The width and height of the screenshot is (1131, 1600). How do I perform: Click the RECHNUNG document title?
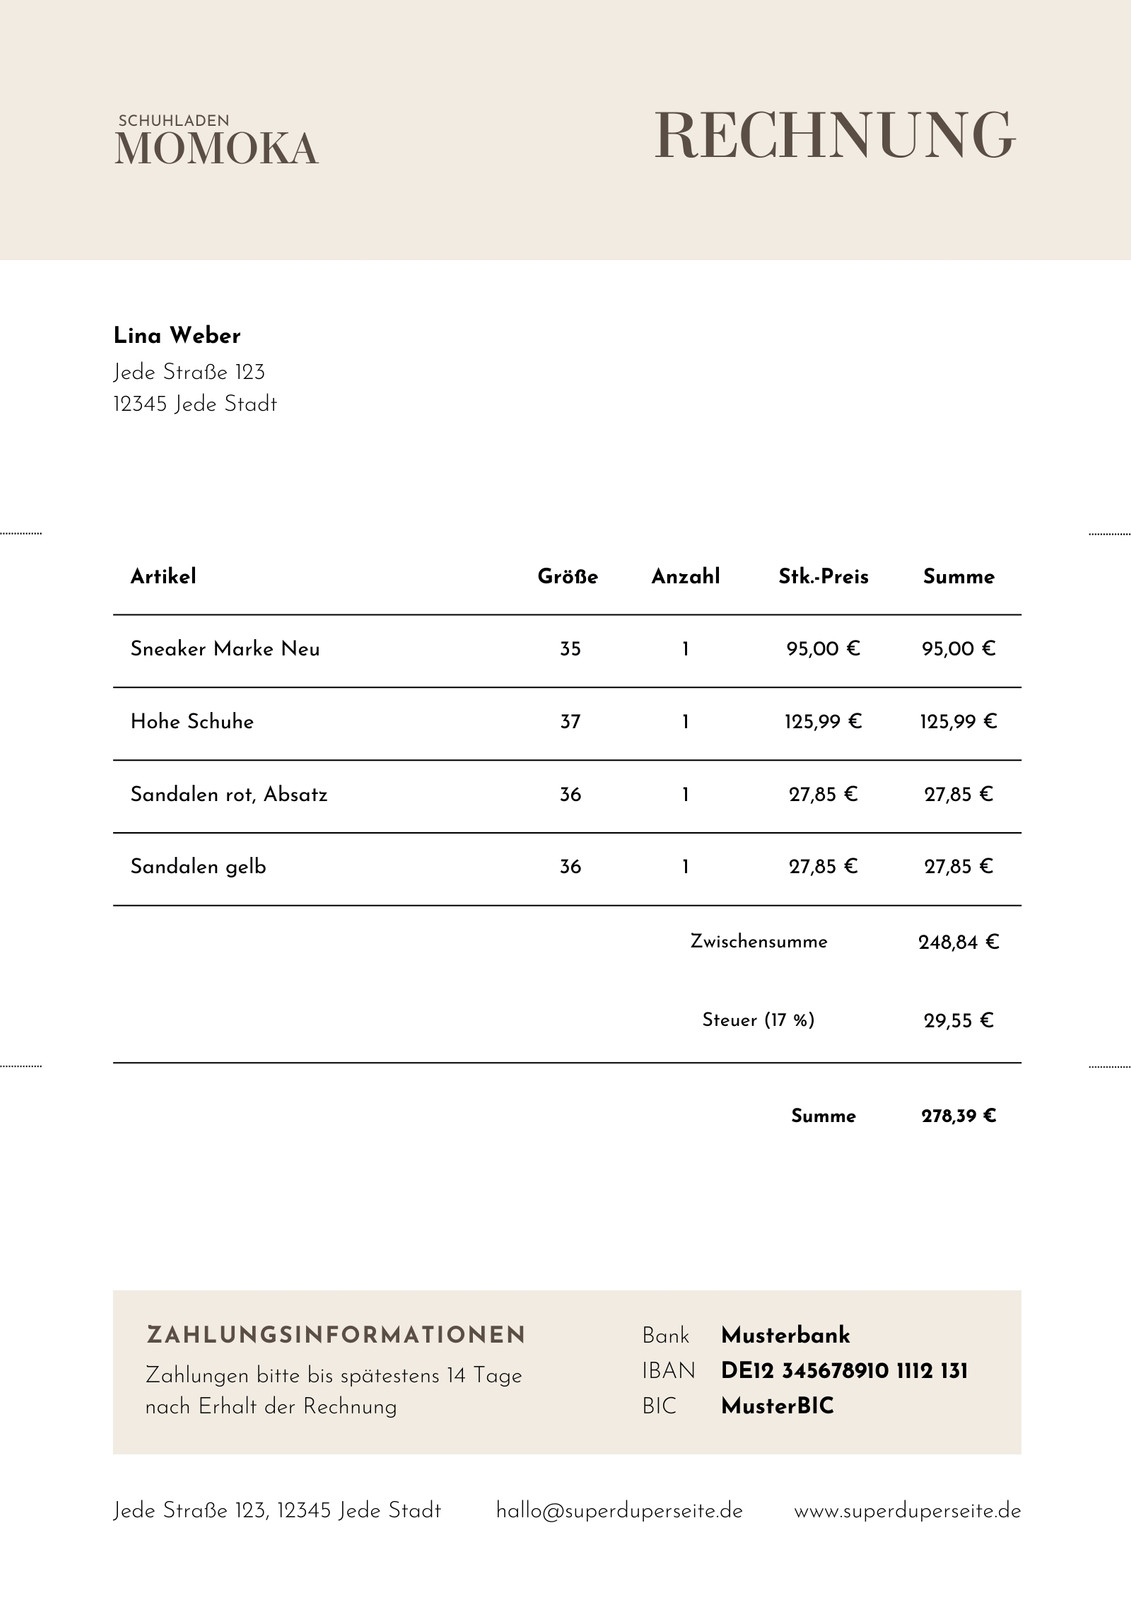tap(834, 136)
